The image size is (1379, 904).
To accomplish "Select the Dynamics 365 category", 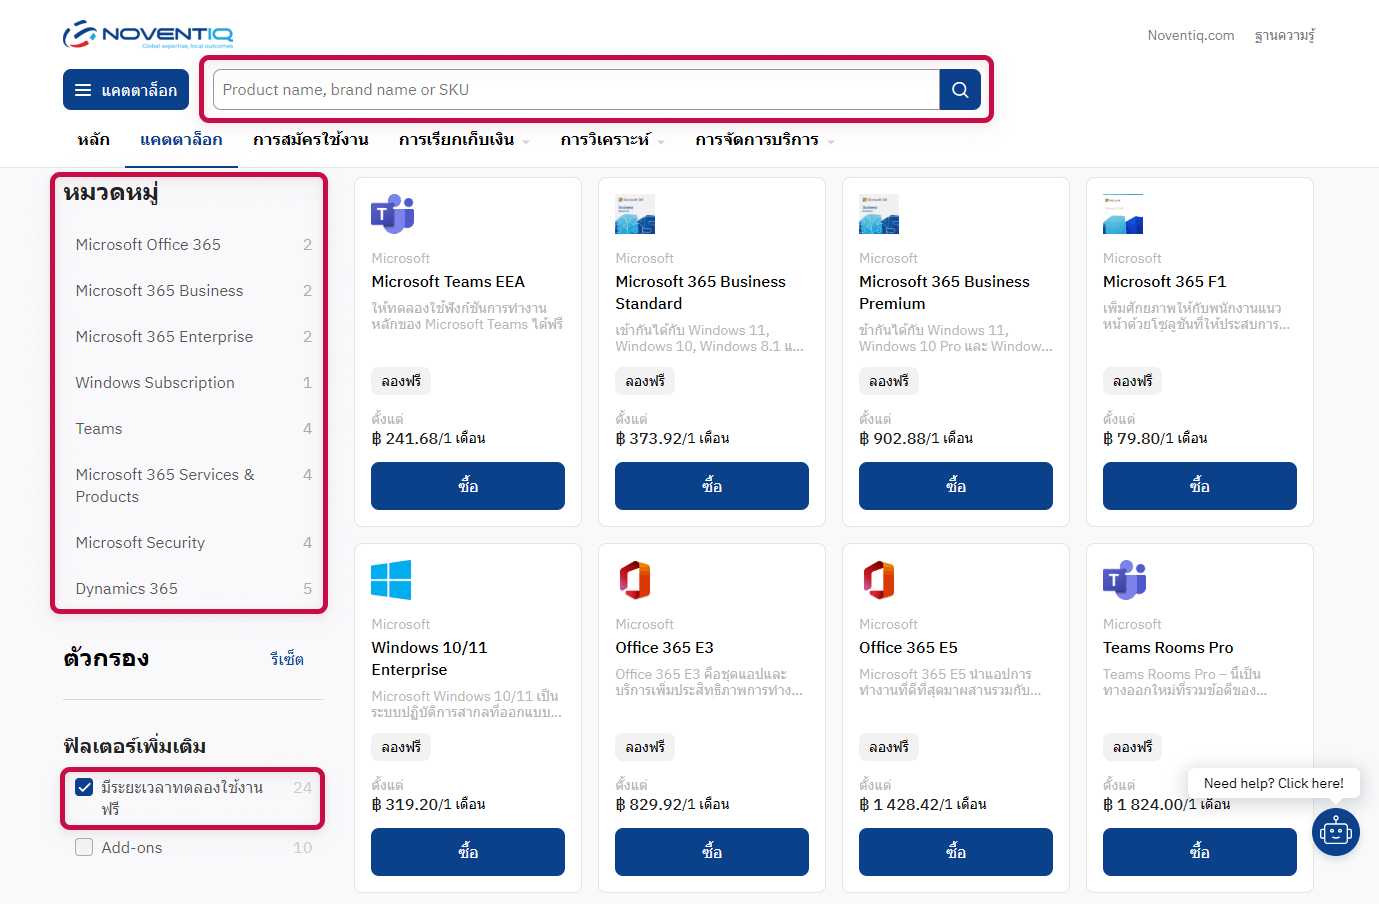I will click(127, 589).
